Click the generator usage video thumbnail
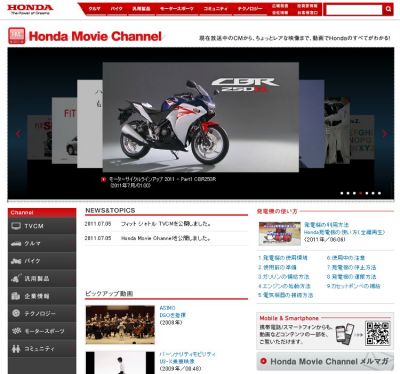The height and width of the screenshot is (374, 400). [x=280, y=234]
